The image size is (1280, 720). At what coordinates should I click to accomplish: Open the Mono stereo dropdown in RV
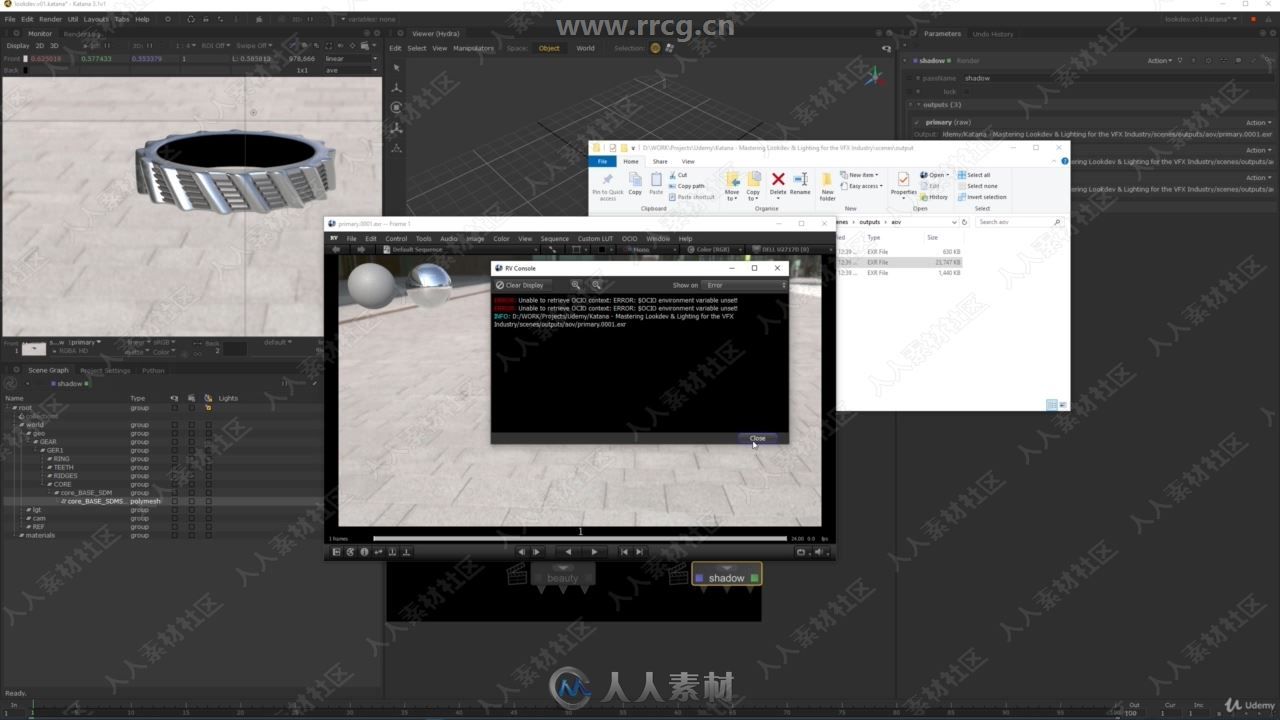click(650, 249)
